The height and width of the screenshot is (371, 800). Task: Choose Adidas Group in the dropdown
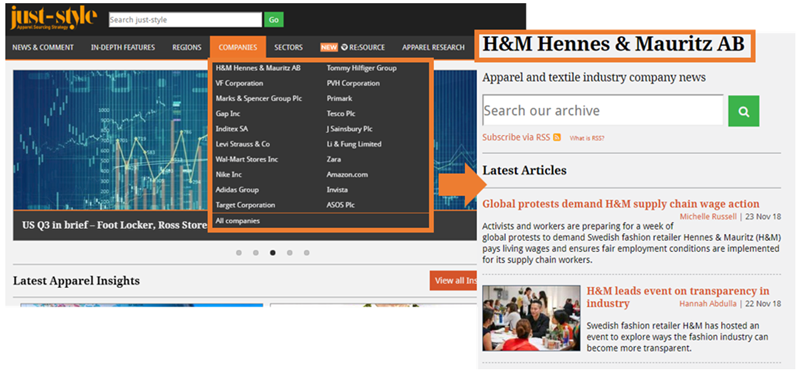pos(237,190)
